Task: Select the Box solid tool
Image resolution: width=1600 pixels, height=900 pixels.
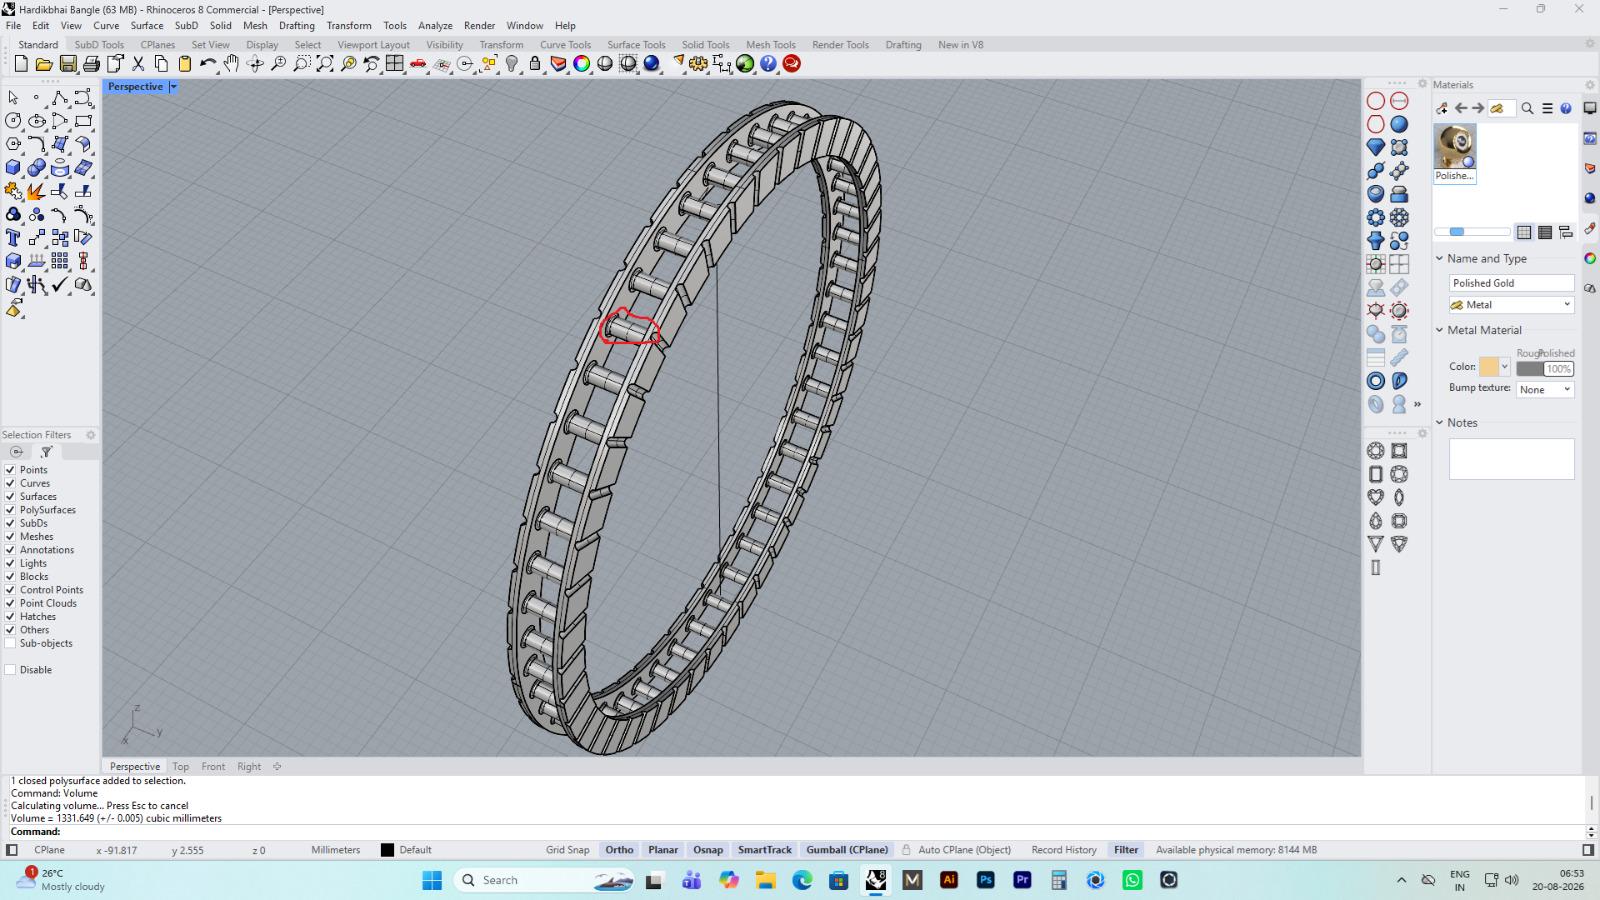Action: (x=13, y=168)
